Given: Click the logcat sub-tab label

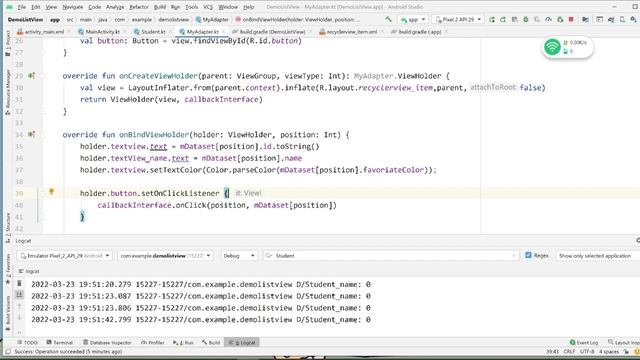Looking at the screenshot, I should pos(29,271).
